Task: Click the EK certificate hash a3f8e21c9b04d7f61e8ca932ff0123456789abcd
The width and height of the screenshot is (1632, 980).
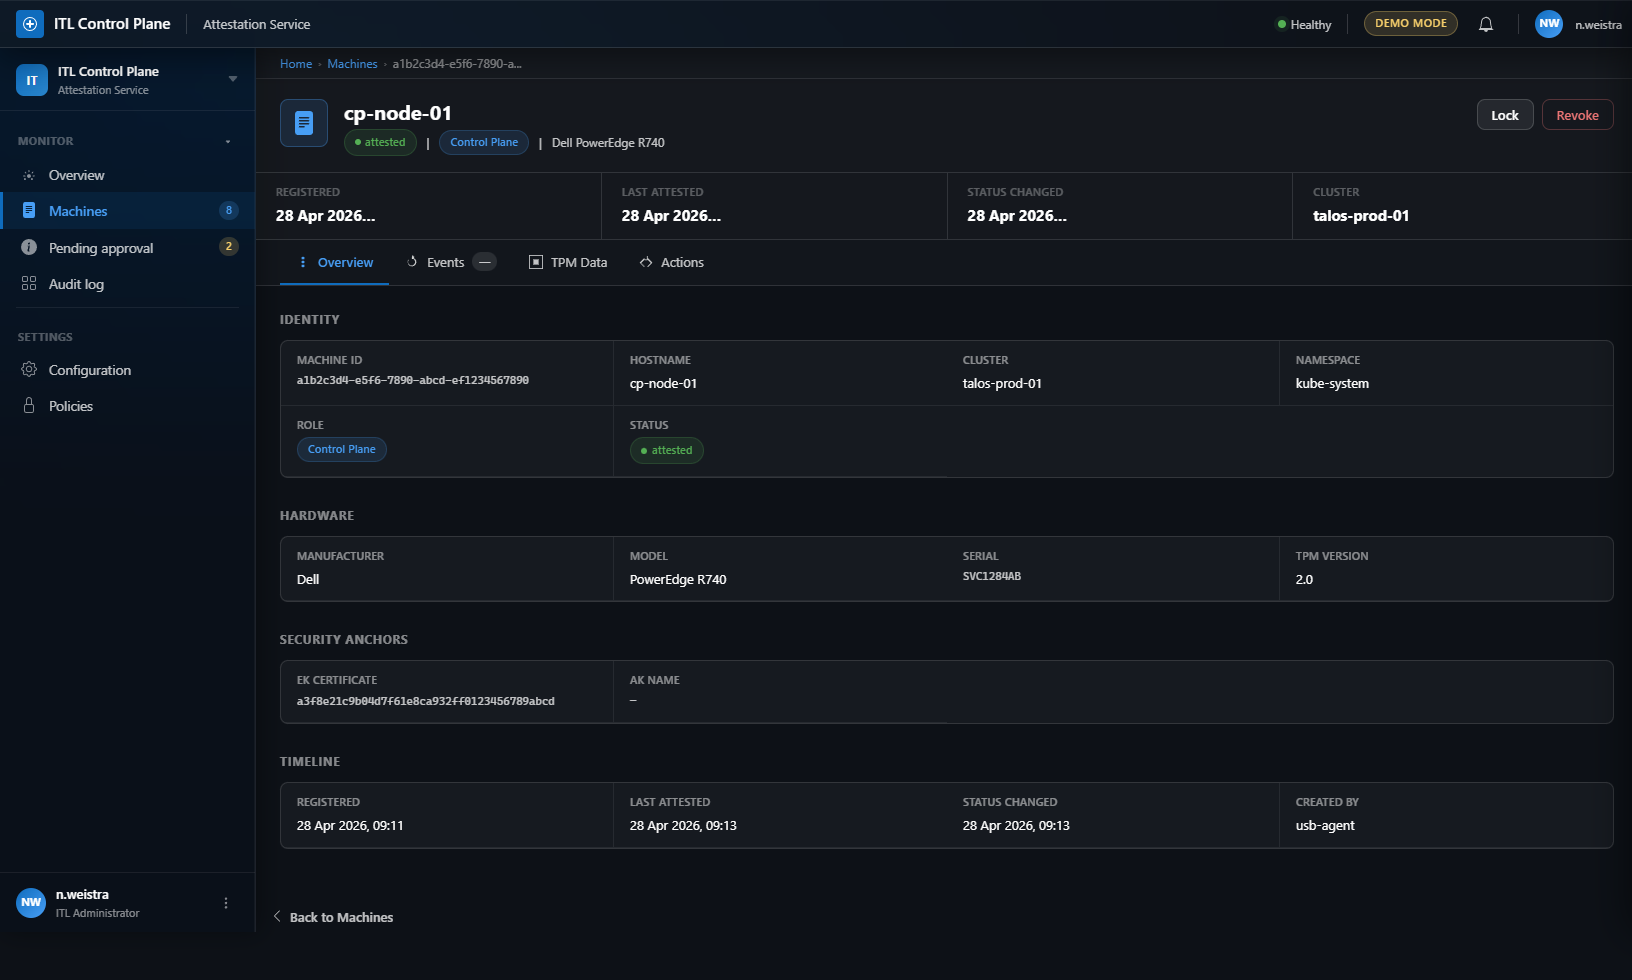Action: point(426,701)
